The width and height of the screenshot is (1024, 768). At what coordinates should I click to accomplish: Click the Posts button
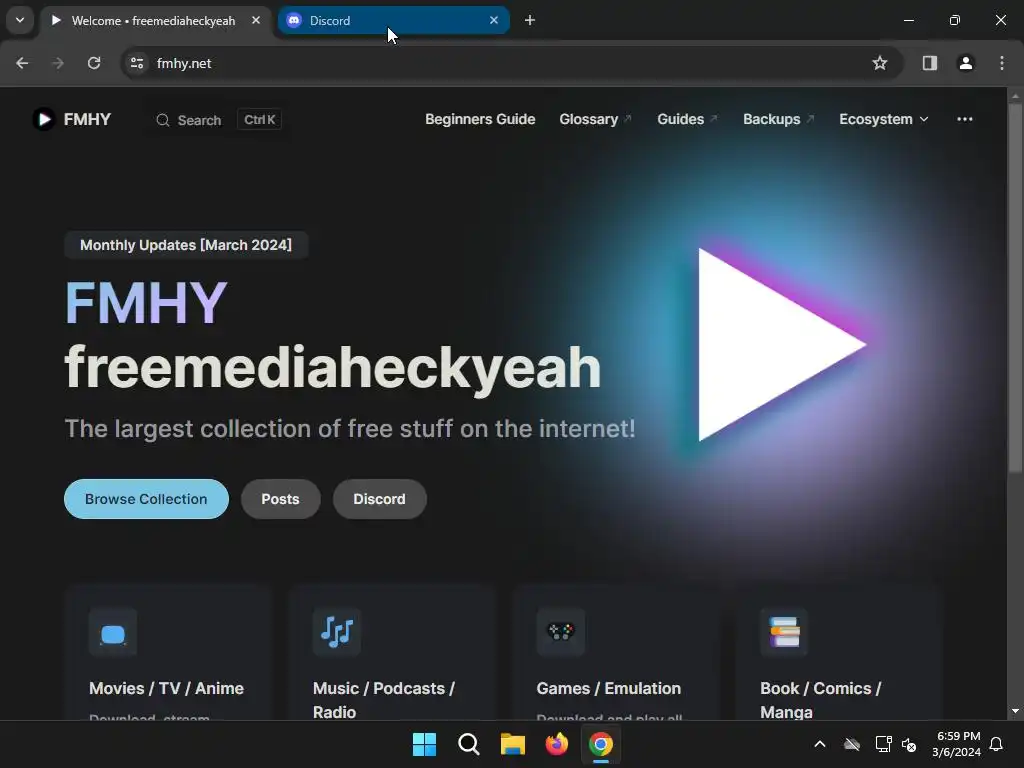[x=280, y=499]
